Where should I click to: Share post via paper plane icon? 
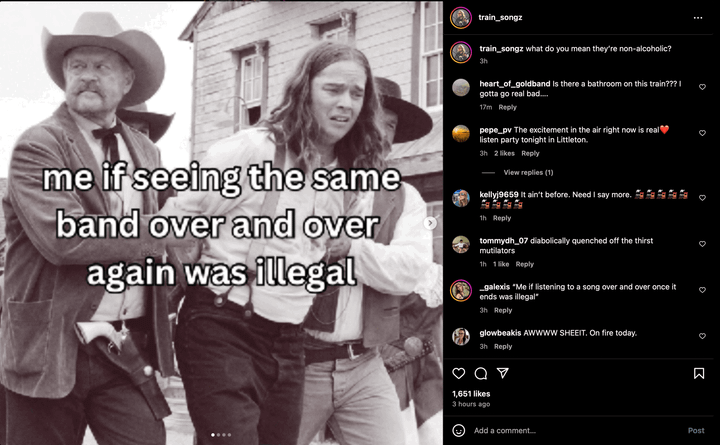pos(503,373)
